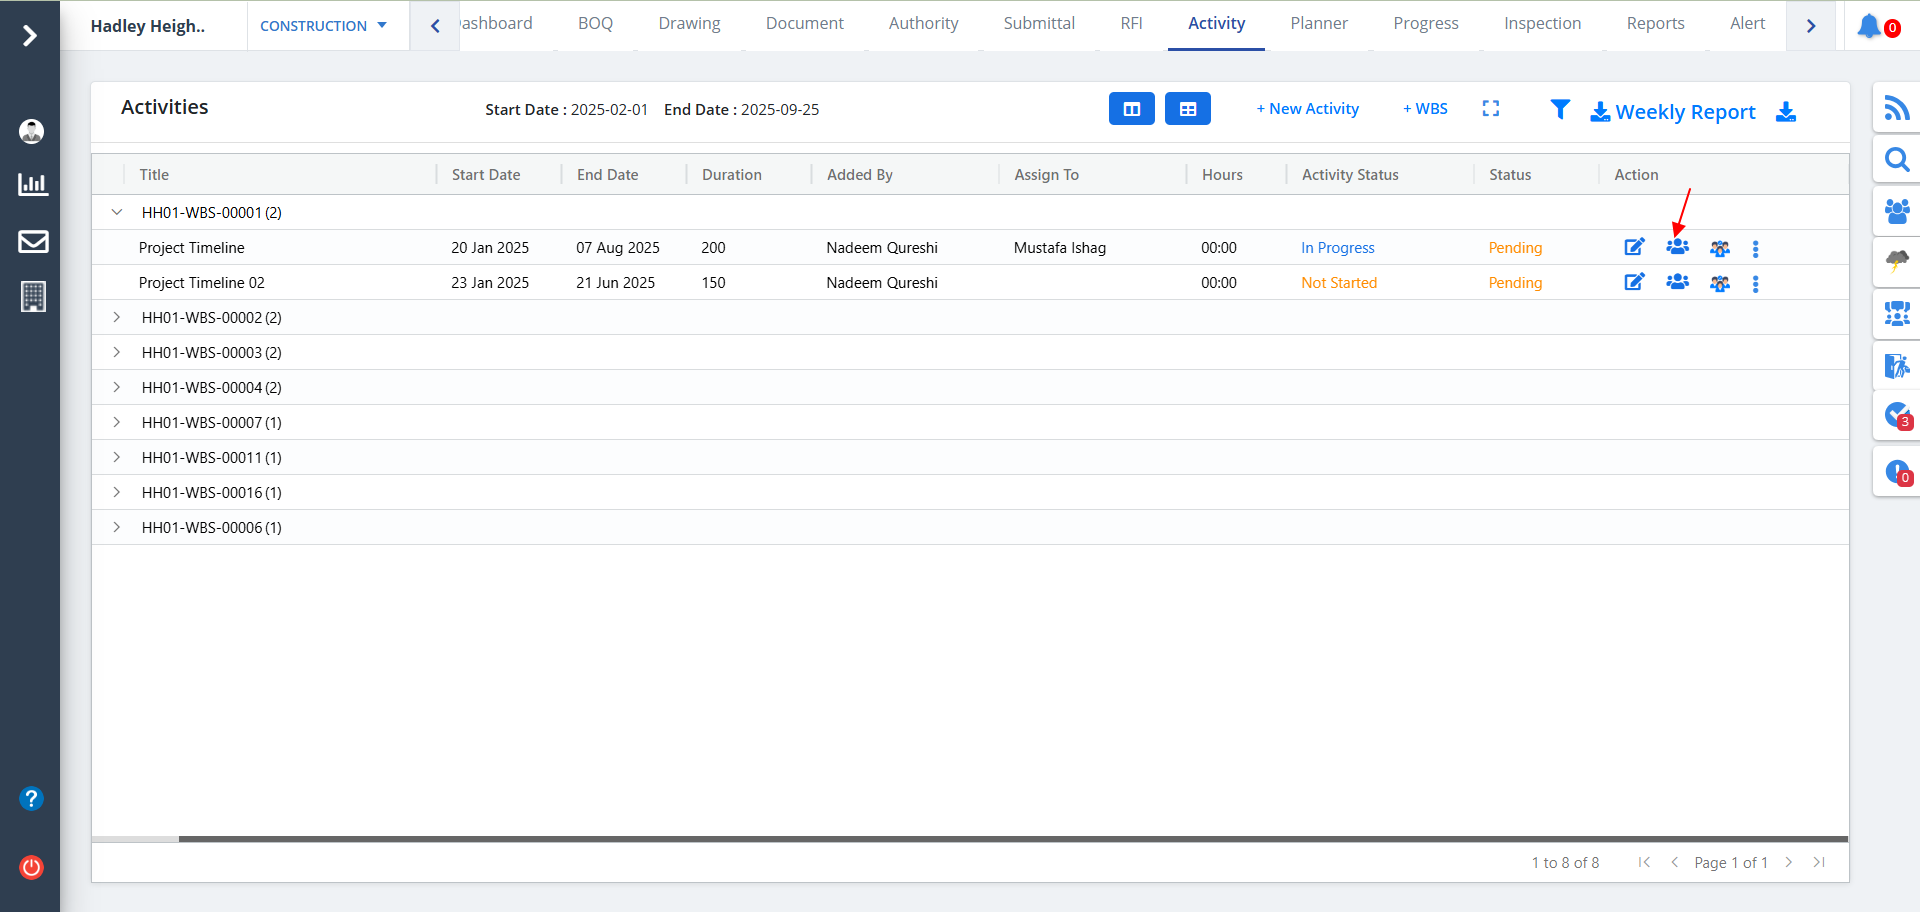Open the notification bell icon
The height and width of the screenshot is (912, 1920).
(1868, 26)
